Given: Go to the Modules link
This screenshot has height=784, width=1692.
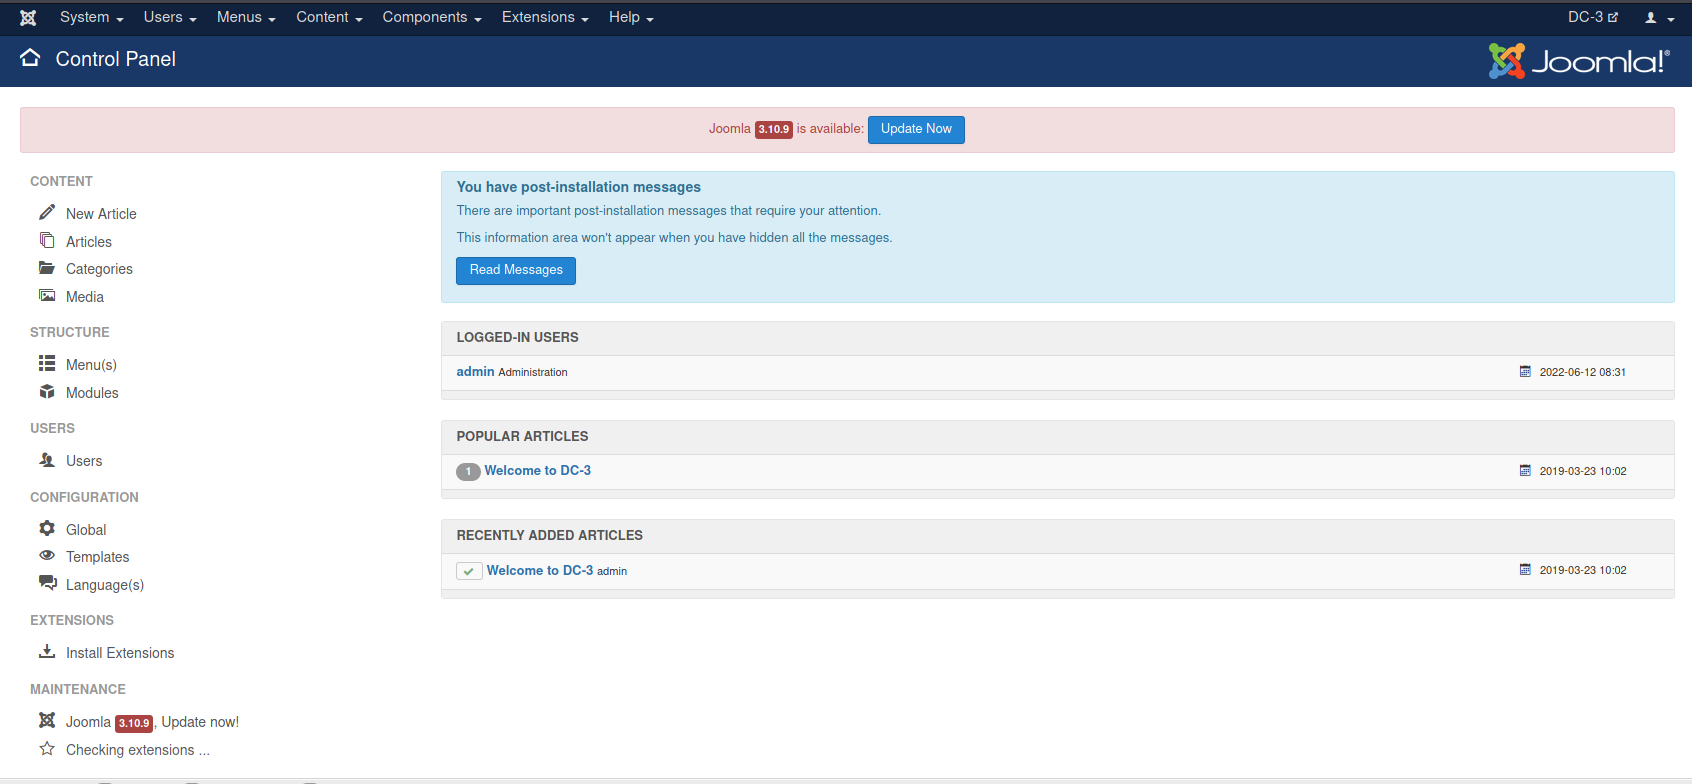Looking at the screenshot, I should (92, 393).
